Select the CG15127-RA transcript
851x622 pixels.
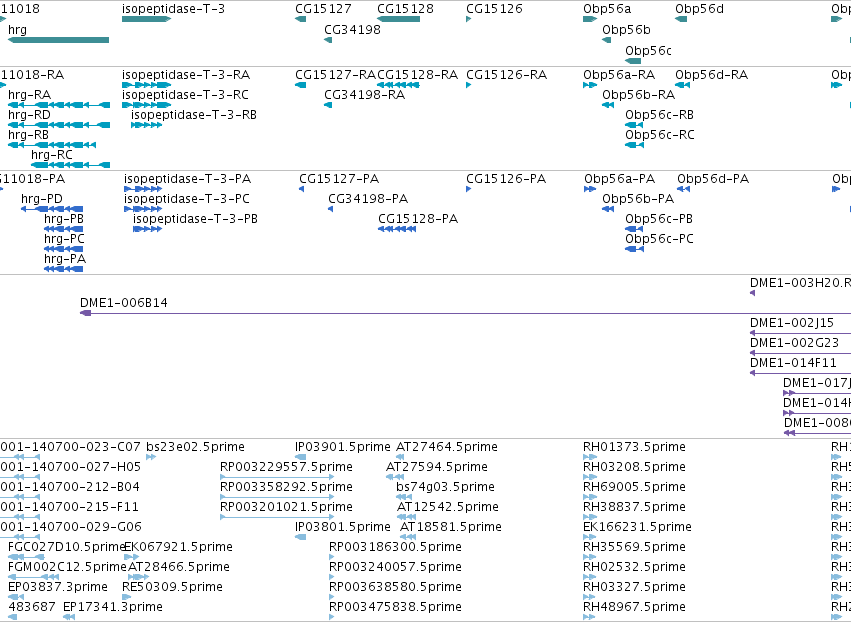click(301, 85)
